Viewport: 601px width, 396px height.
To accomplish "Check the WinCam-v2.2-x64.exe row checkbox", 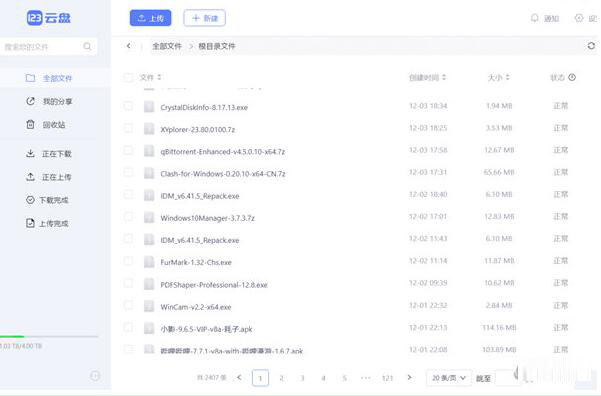I will [x=128, y=306].
